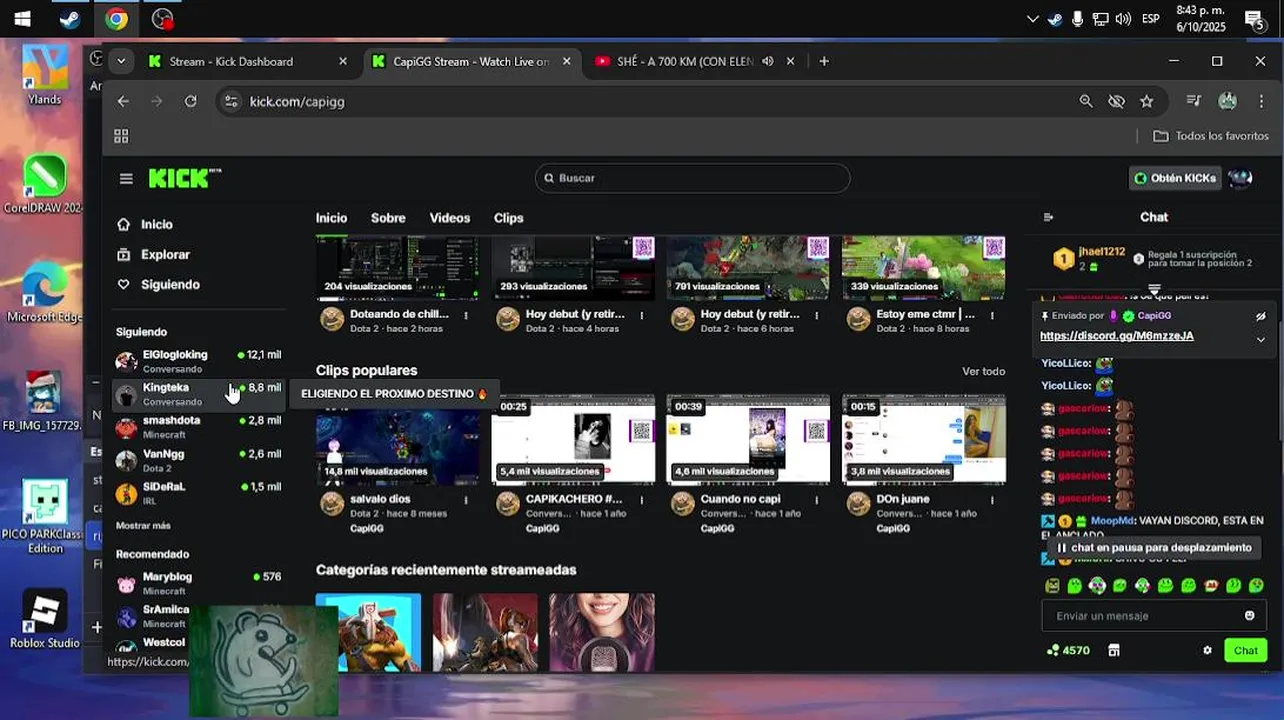Switch to the Sobre tab
Image resolution: width=1284 pixels, height=720 pixels.
click(388, 218)
